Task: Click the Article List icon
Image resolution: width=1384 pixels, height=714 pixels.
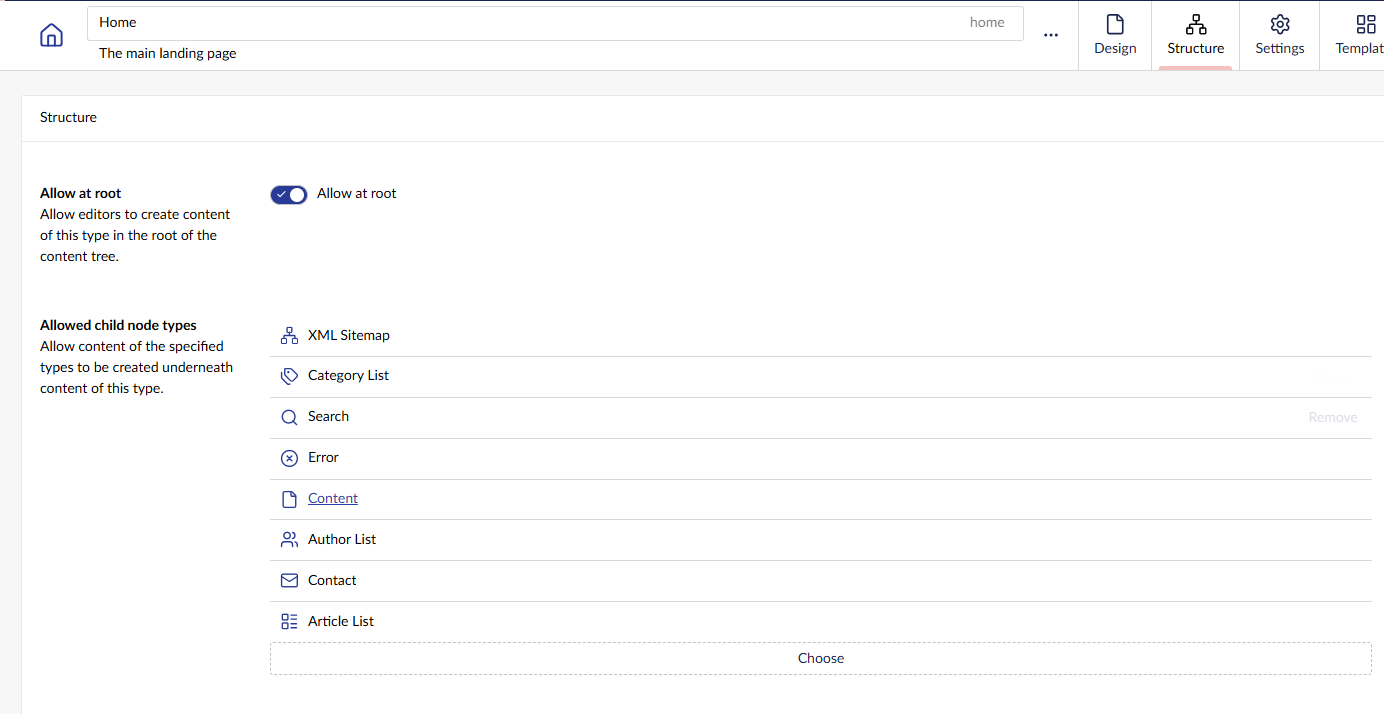Action: pos(289,622)
